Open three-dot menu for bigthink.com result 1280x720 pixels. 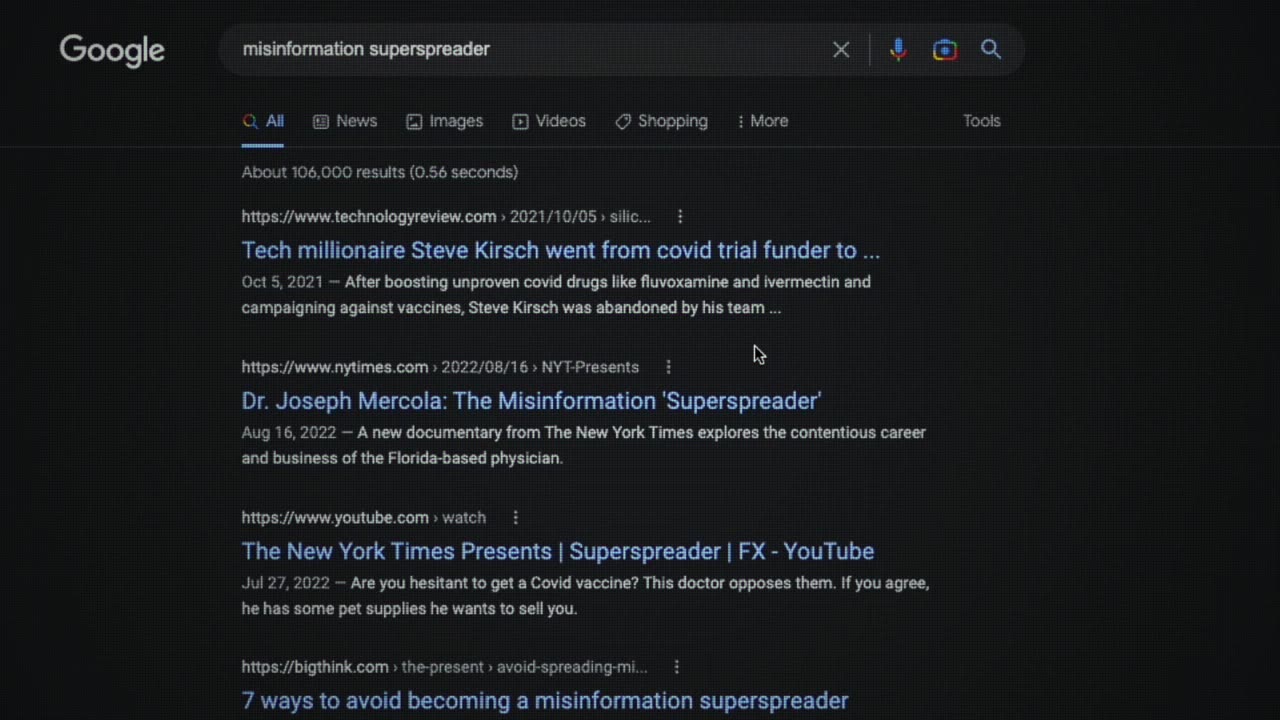(x=676, y=667)
